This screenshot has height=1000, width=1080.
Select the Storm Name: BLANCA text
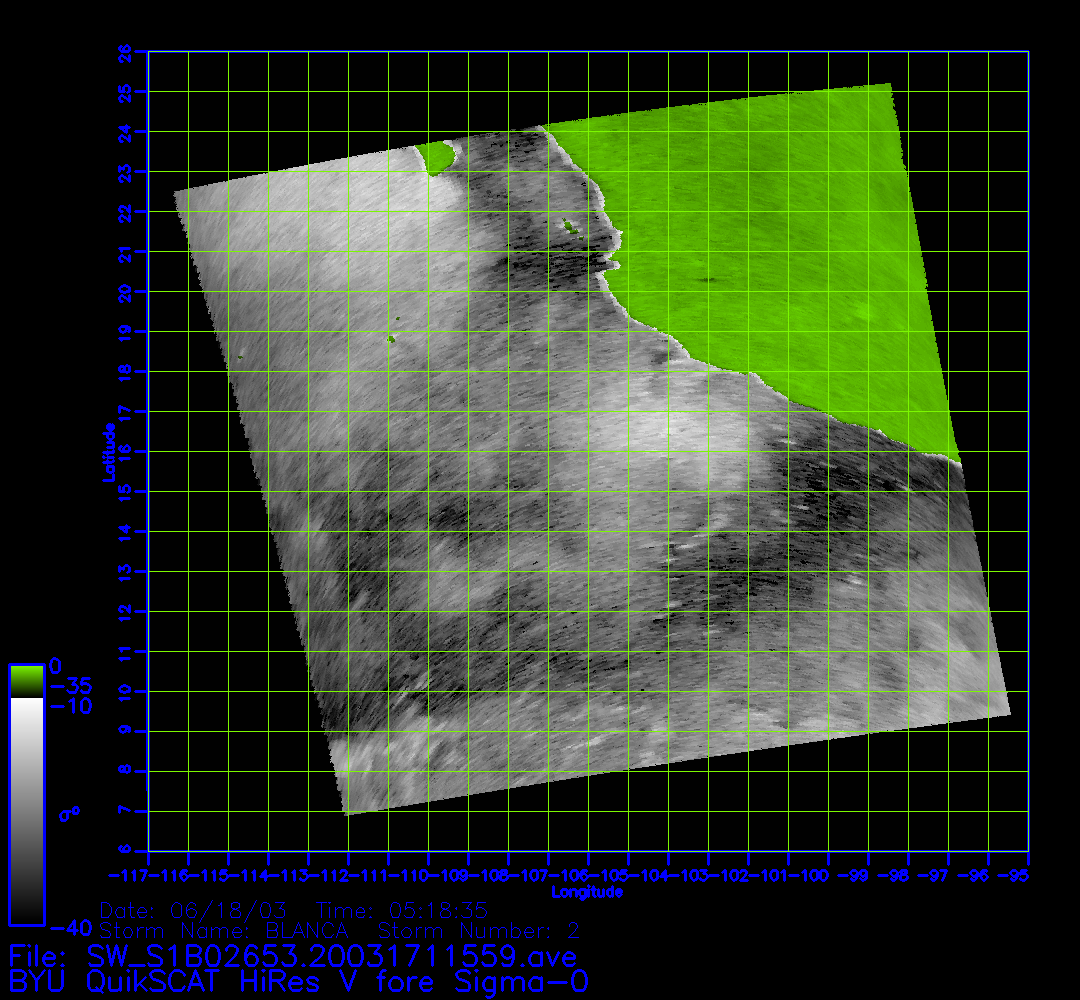pos(223,930)
